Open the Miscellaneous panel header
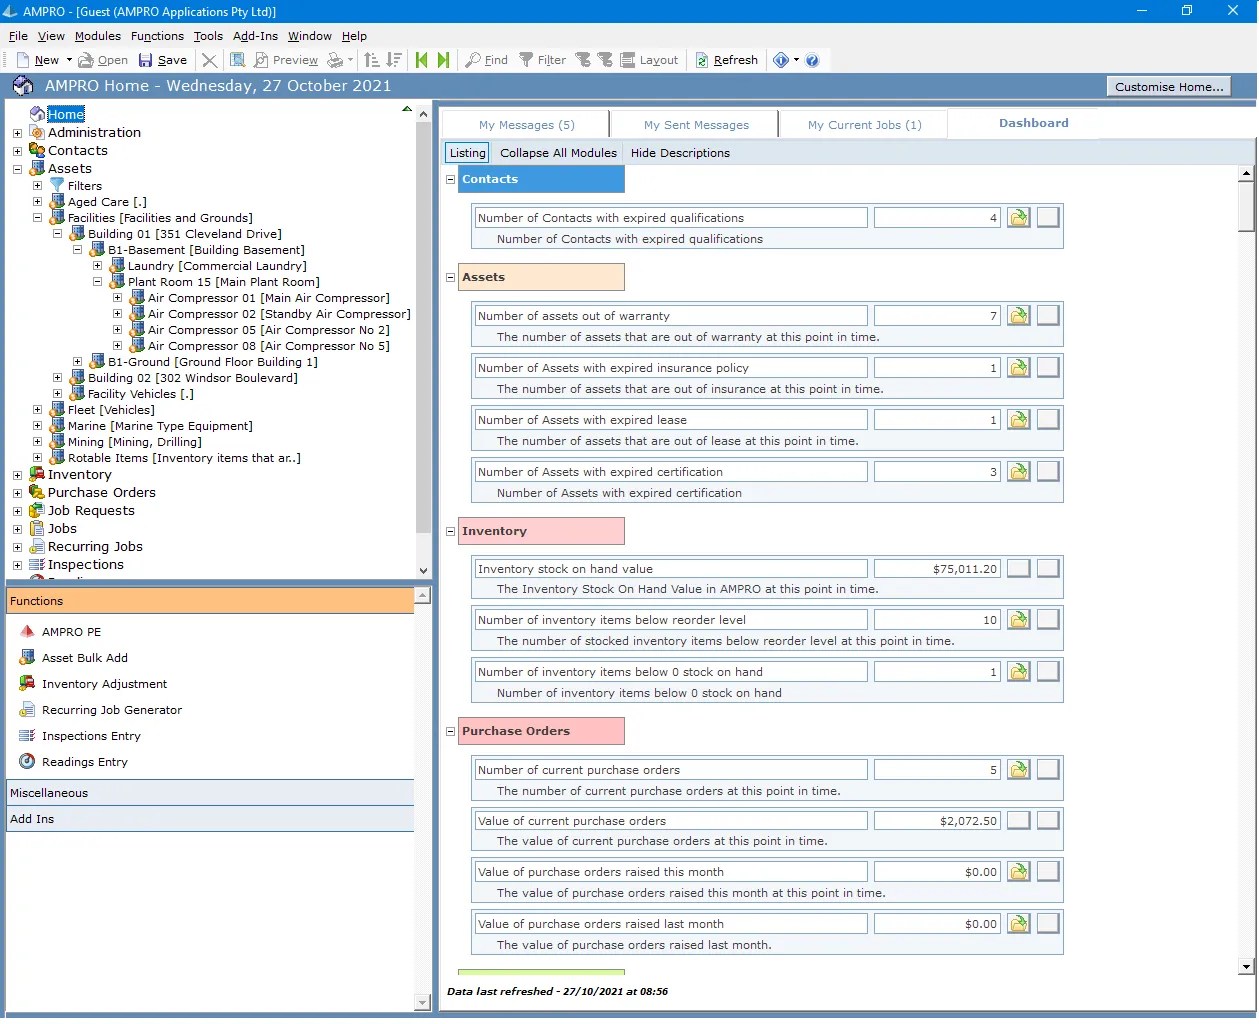The height and width of the screenshot is (1024, 1259). pos(210,793)
